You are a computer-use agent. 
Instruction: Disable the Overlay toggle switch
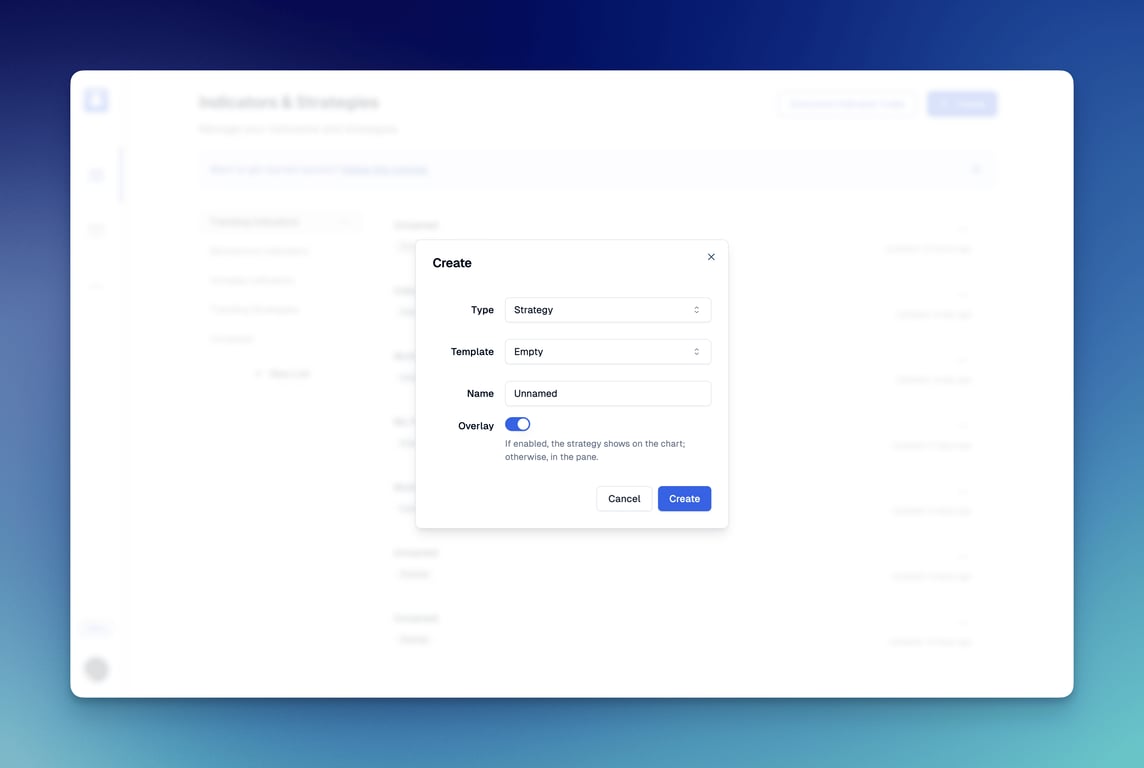[517, 425]
